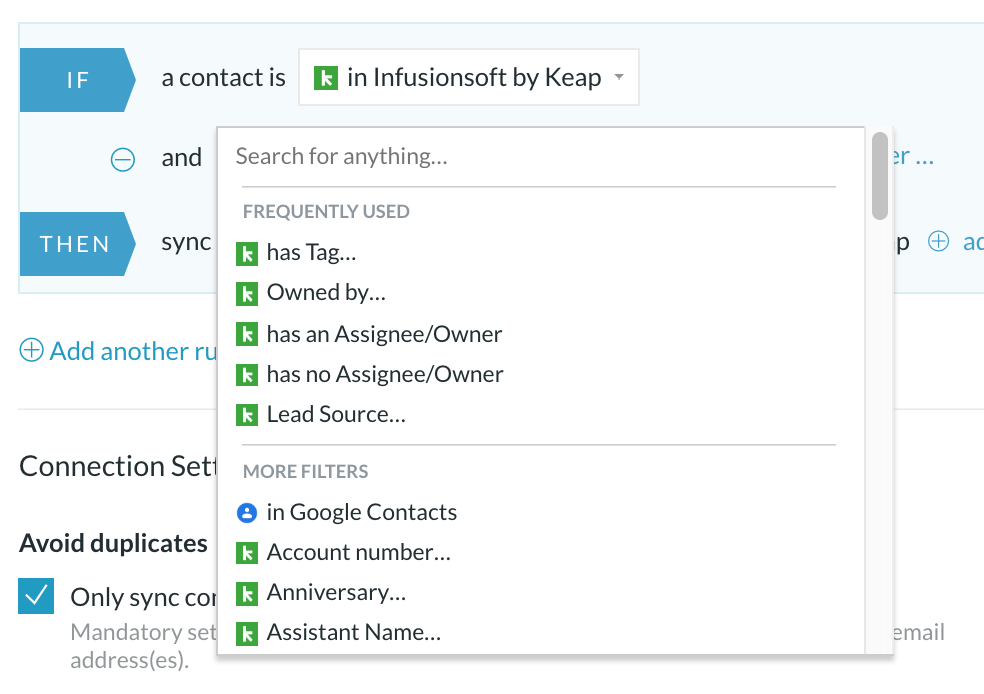Click the 'MORE FILTERS' section header
The image size is (984, 694).
point(306,471)
